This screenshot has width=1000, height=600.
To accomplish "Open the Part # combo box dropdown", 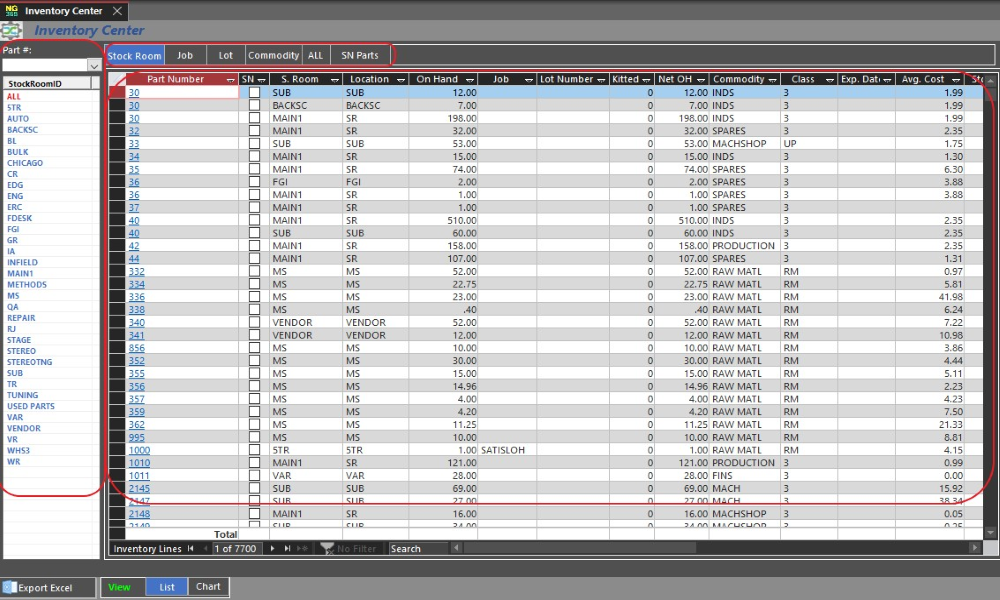I will (94, 65).
